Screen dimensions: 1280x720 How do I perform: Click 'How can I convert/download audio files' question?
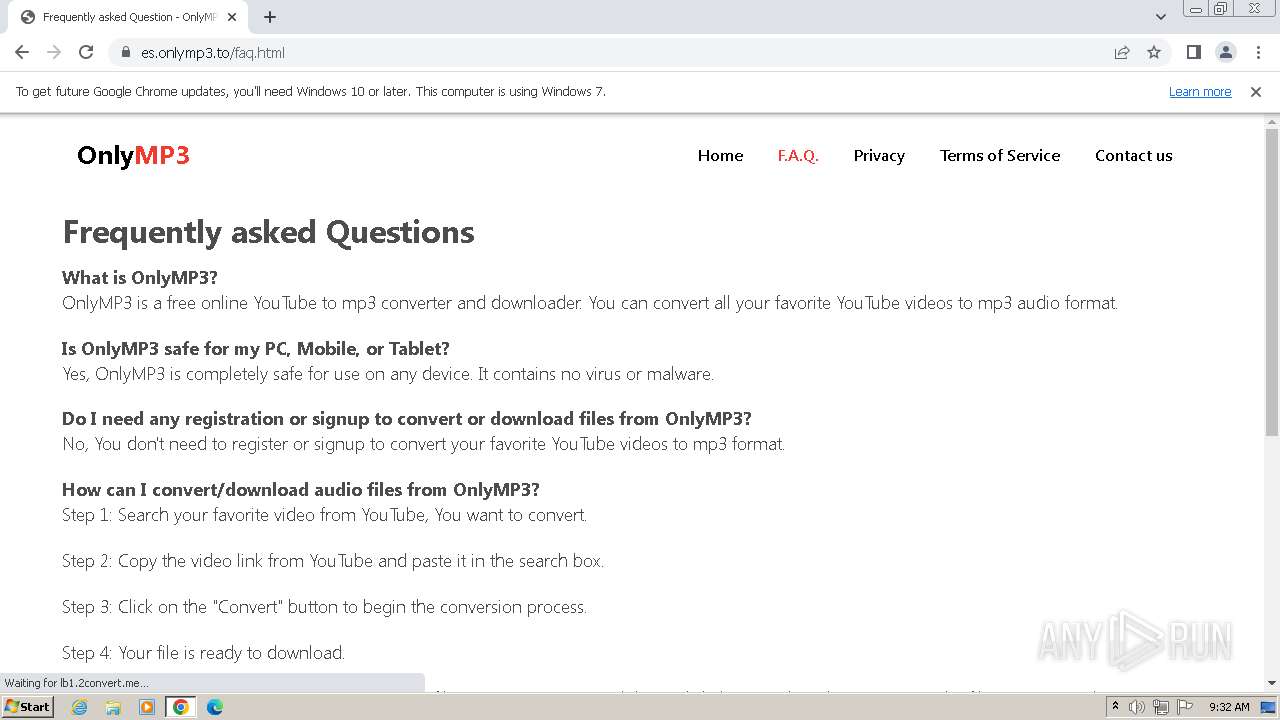pyautogui.click(x=301, y=489)
